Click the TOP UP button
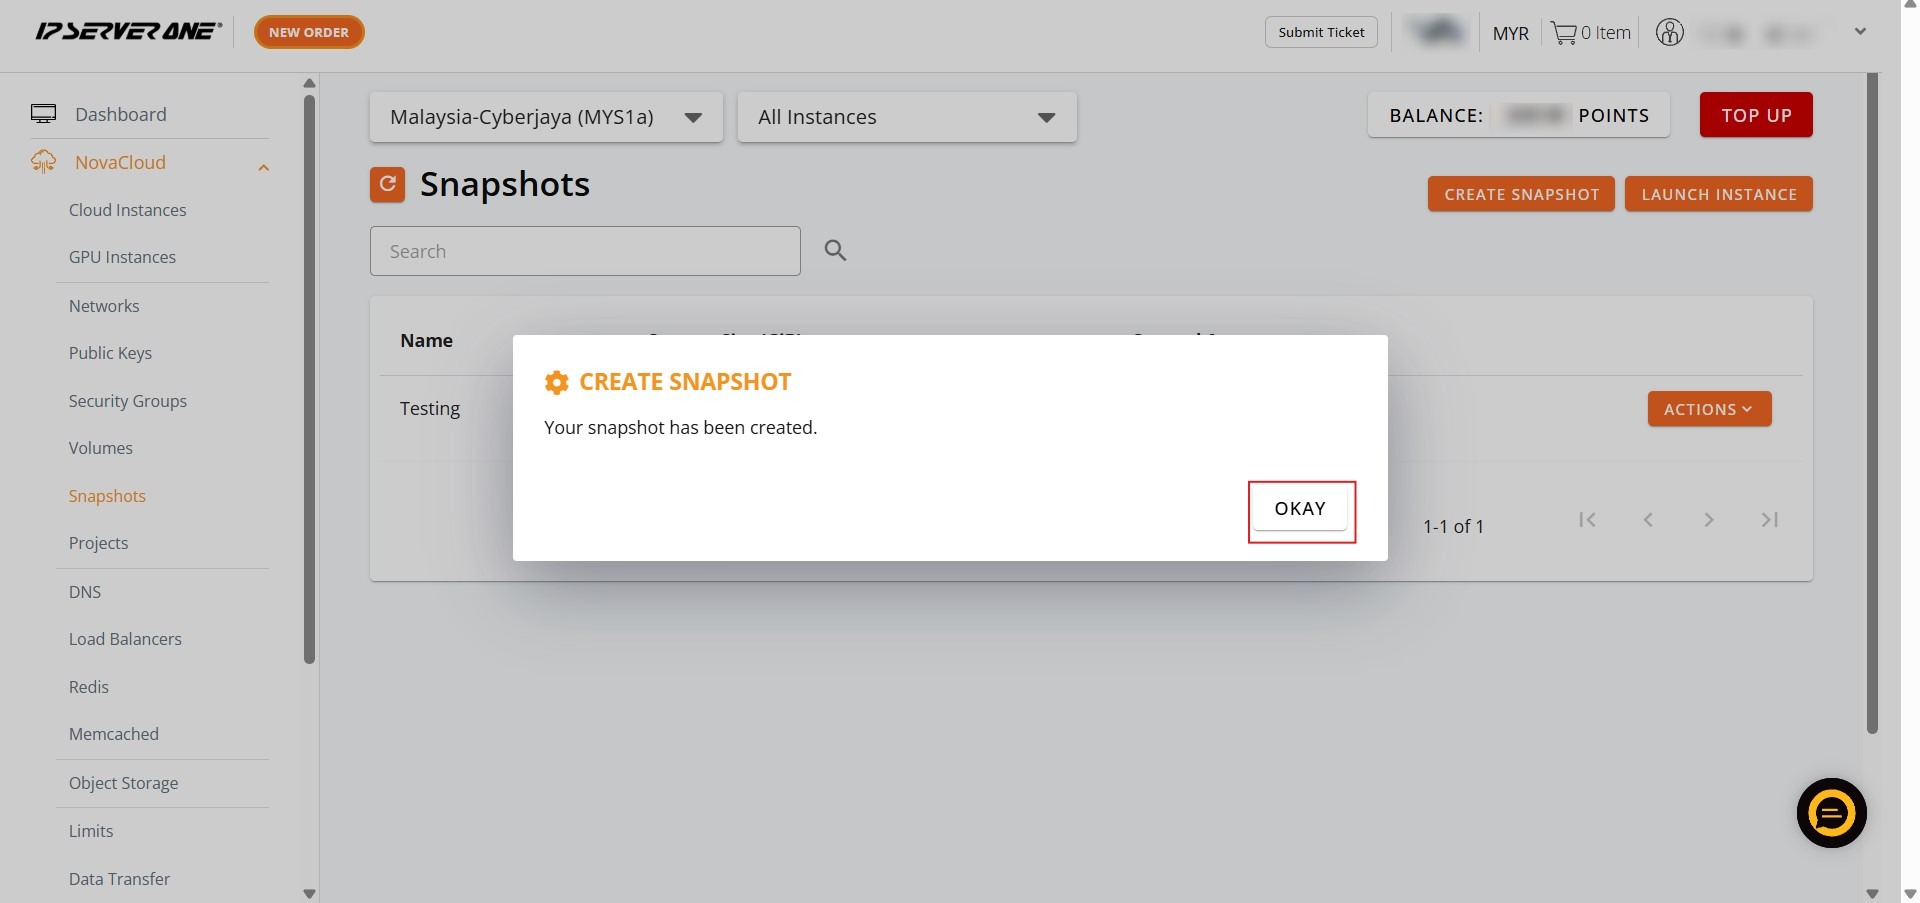The image size is (1920, 903). 1755,115
